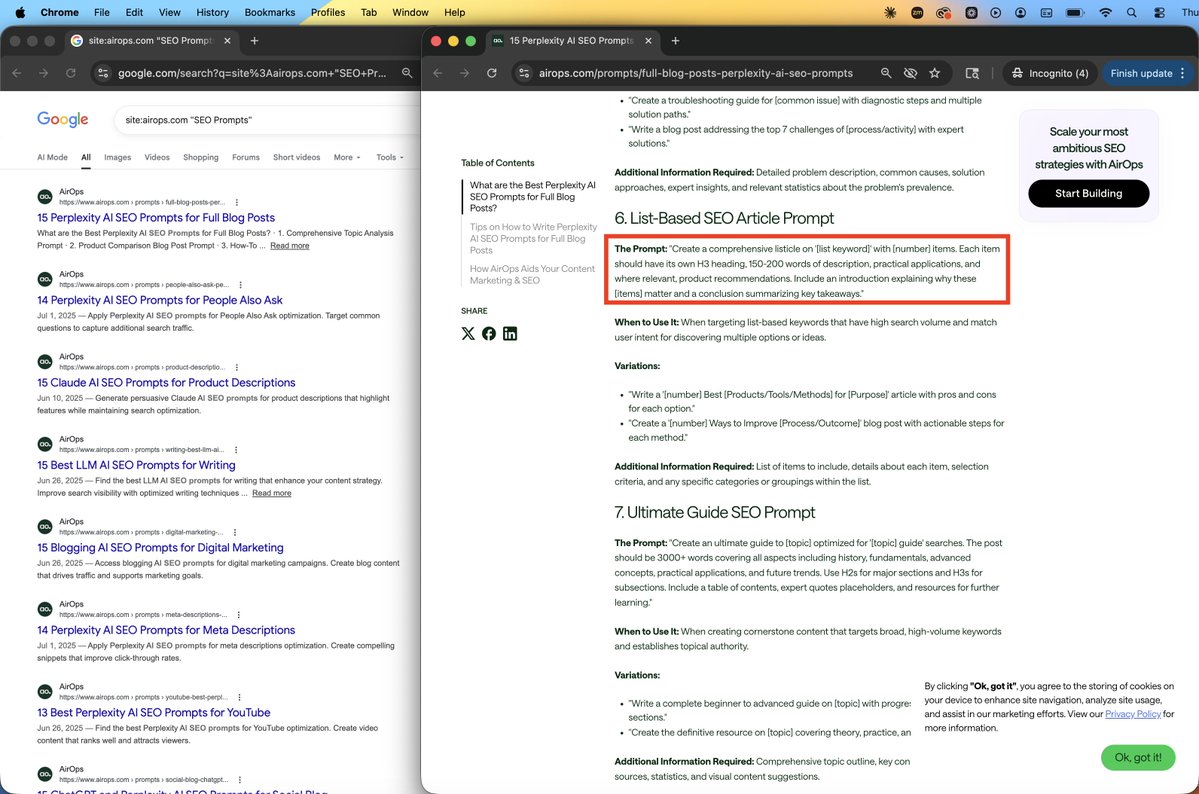Reload the AirOps page
The width and height of the screenshot is (1199, 794).
point(492,73)
